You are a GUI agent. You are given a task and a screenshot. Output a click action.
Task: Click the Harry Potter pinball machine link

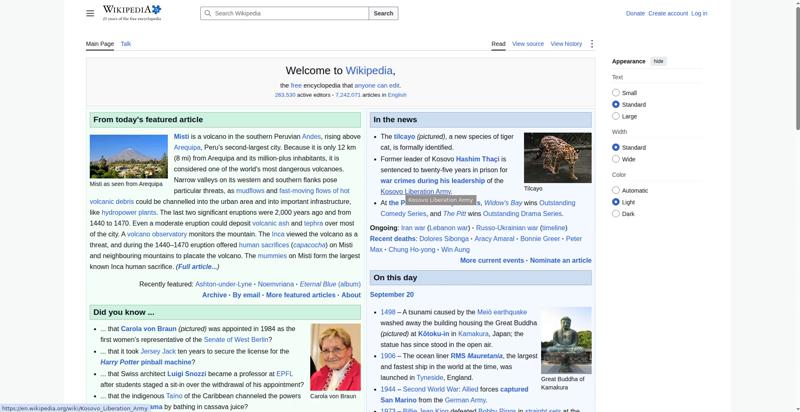pos(145,362)
